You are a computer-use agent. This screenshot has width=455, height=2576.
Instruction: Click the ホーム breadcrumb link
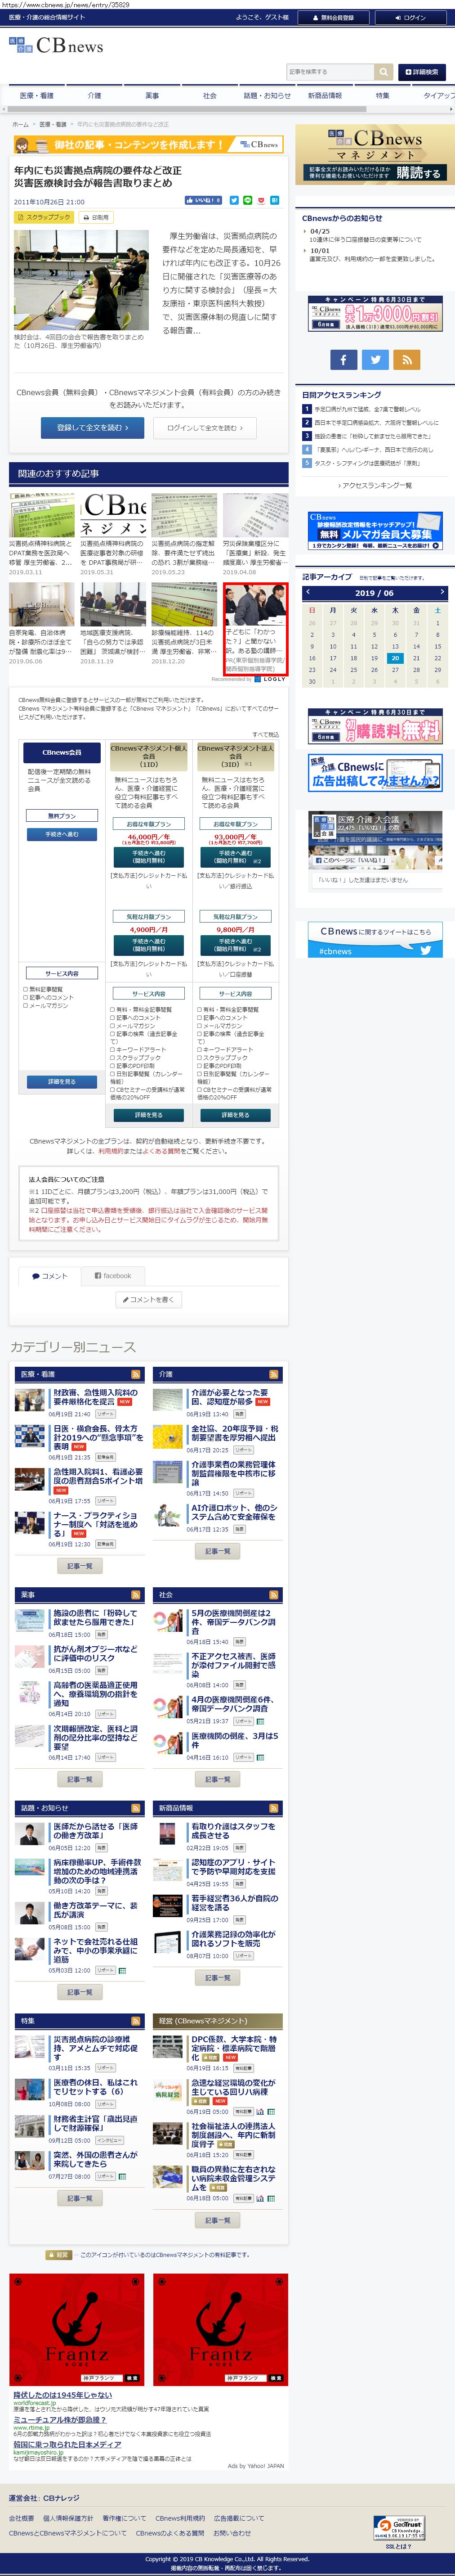20,124
